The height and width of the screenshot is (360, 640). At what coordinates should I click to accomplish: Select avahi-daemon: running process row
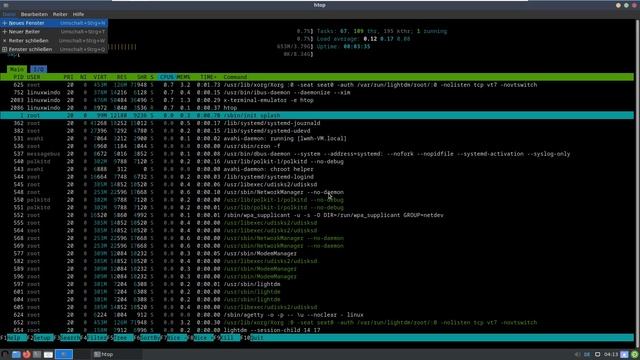pos(317,139)
